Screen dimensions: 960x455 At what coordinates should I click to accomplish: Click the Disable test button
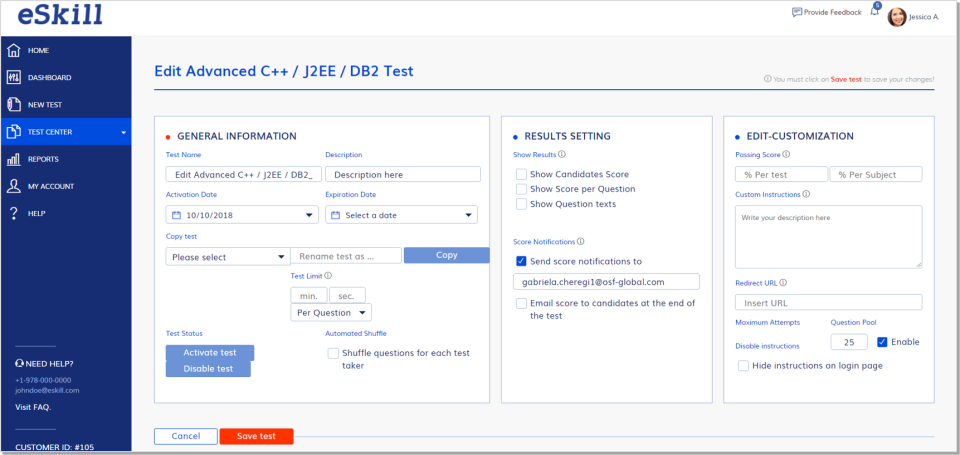(x=208, y=369)
